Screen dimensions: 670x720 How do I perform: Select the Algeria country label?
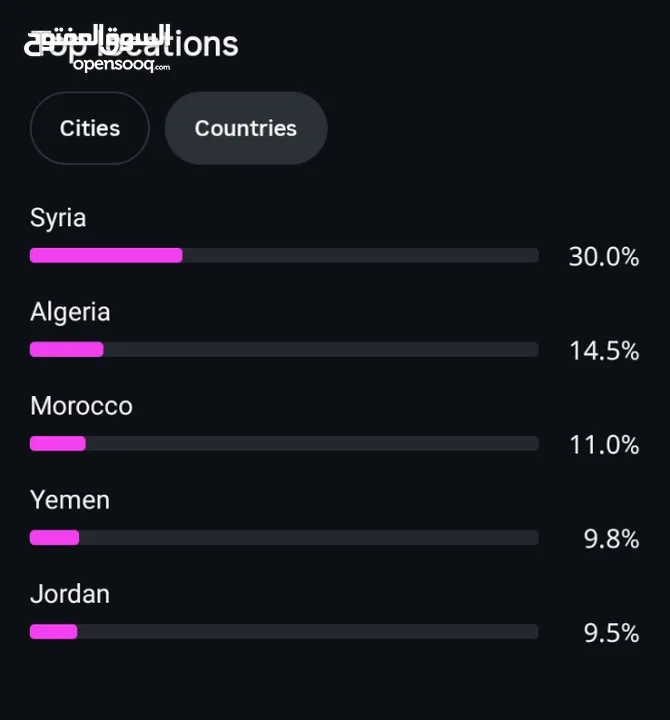coord(70,312)
